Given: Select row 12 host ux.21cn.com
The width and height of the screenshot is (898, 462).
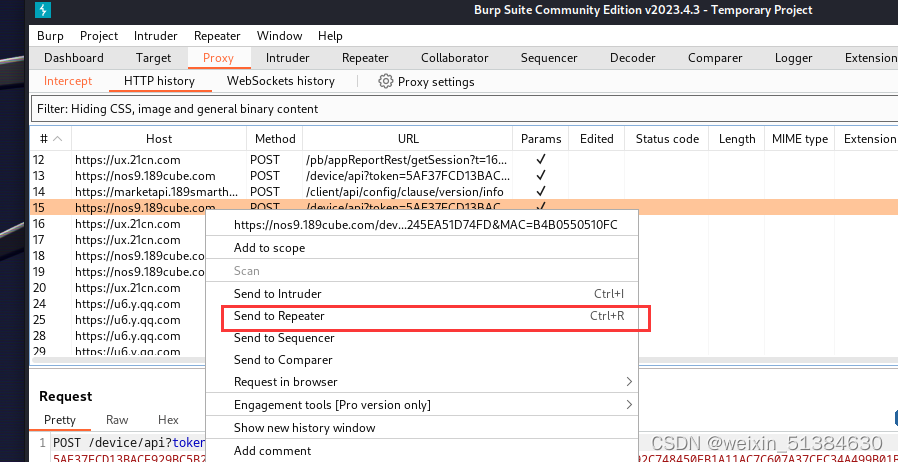Looking at the screenshot, I should [128, 160].
